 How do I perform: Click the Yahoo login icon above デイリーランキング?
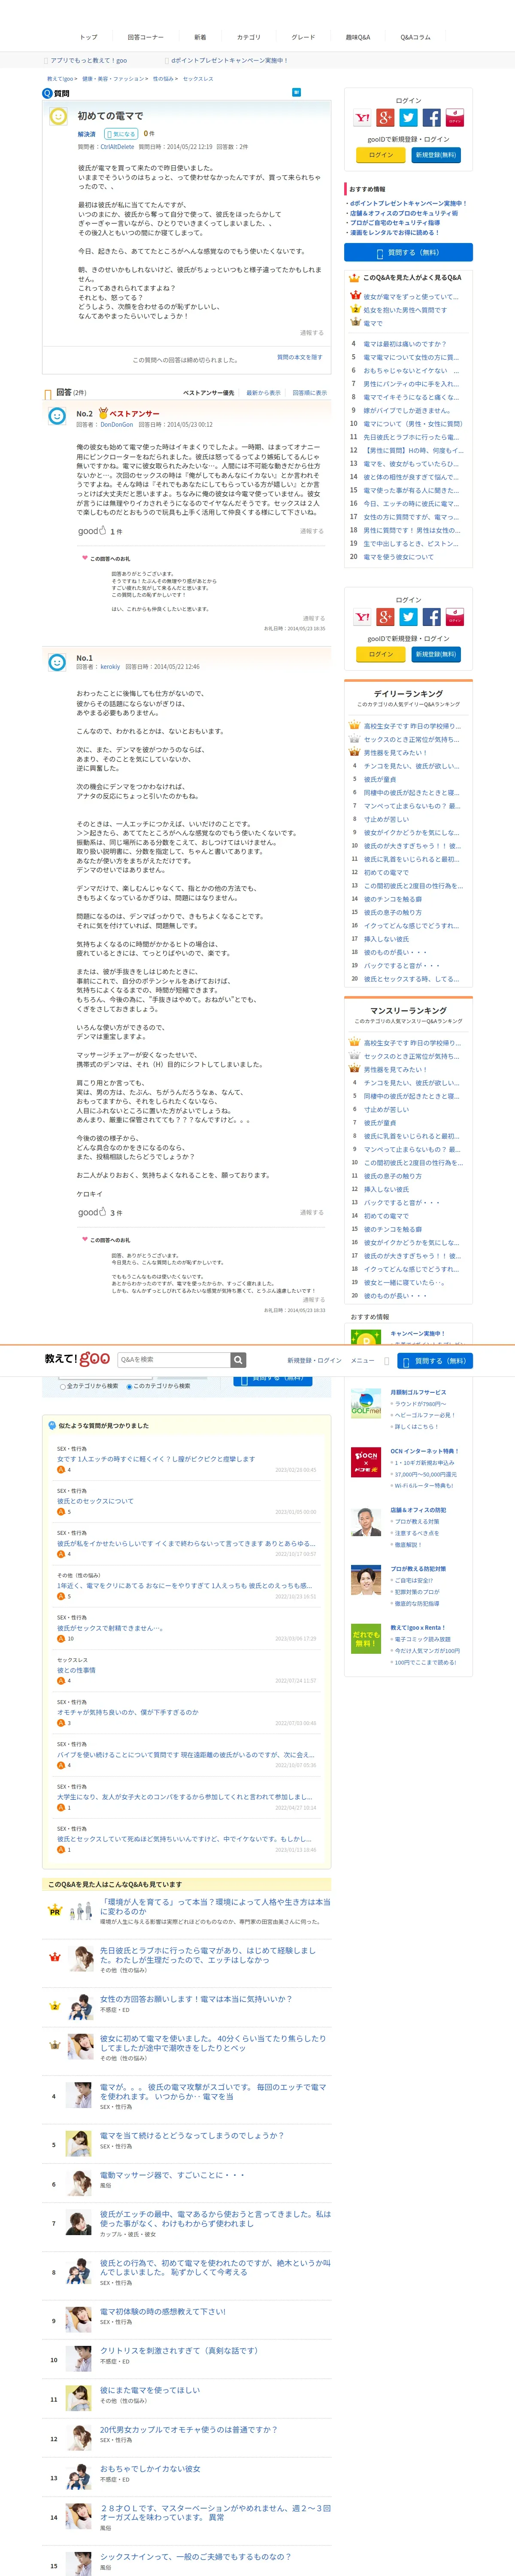coord(362,617)
